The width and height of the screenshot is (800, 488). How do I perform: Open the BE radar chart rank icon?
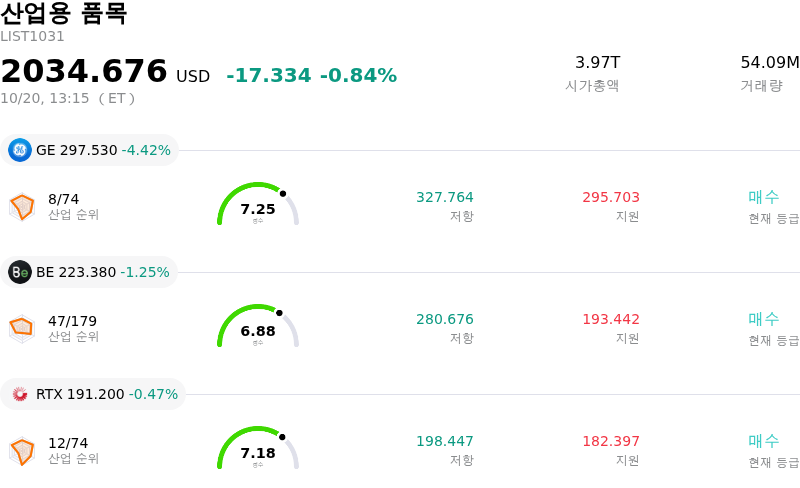click(x=22, y=329)
